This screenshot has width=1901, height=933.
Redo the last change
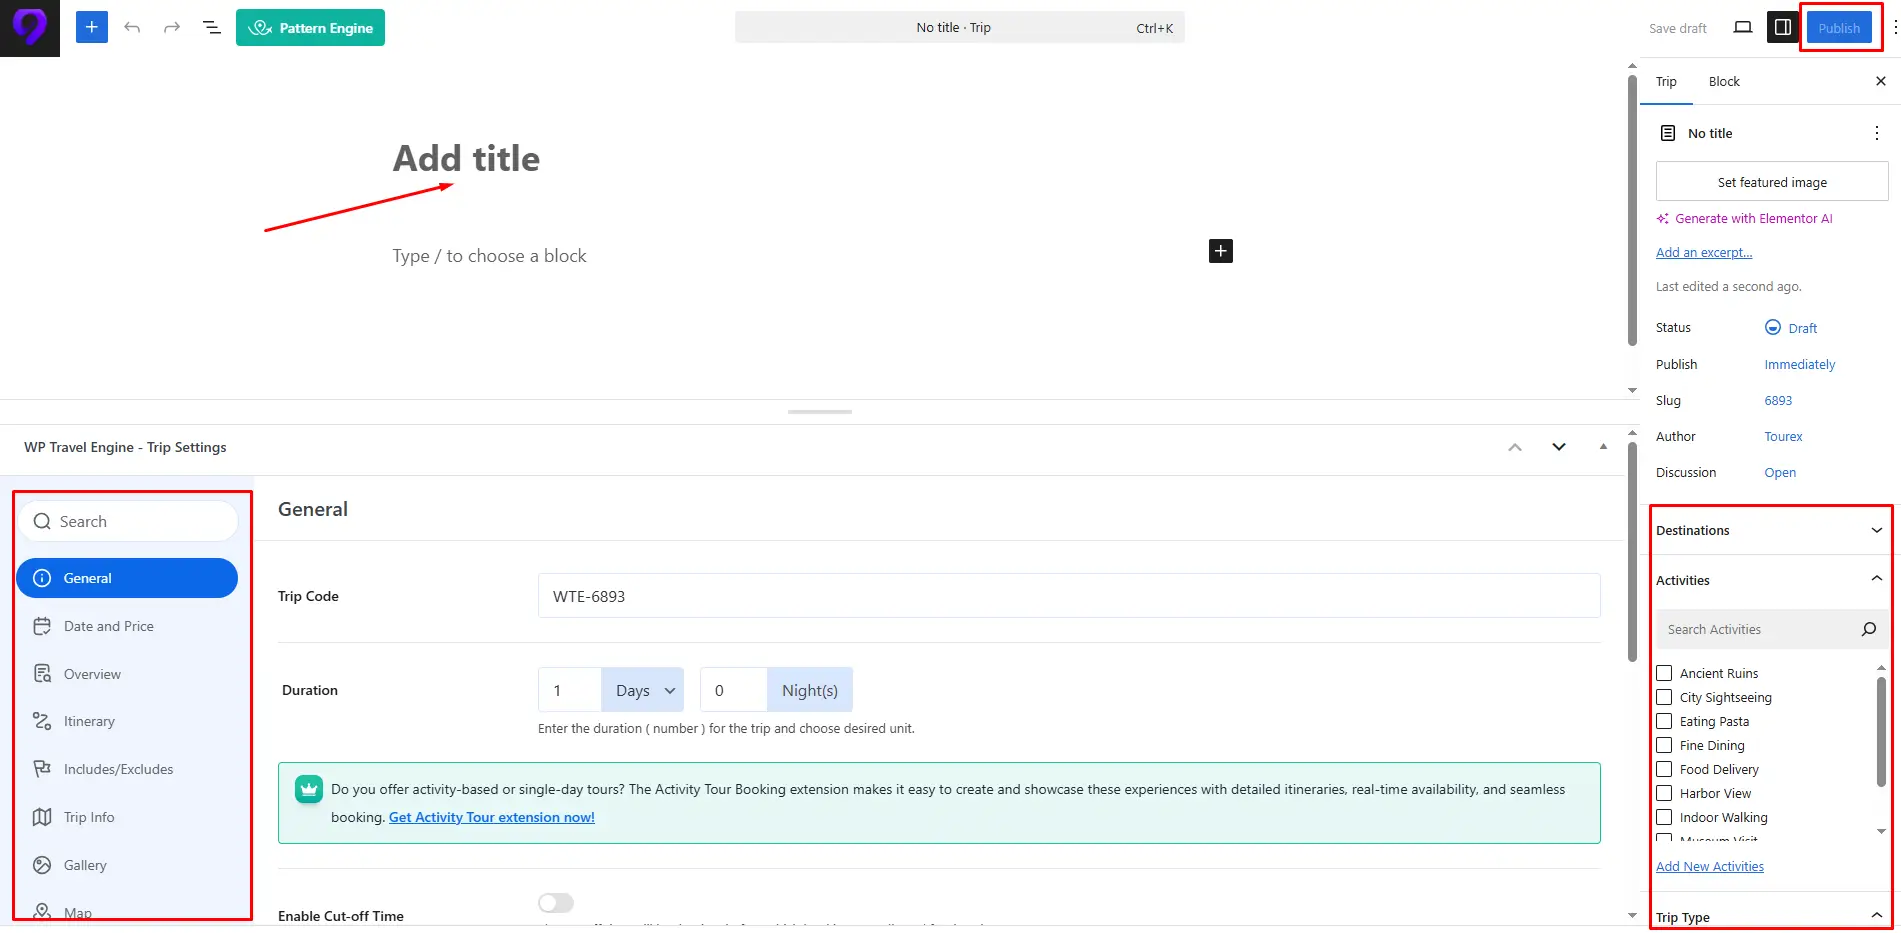171,27
